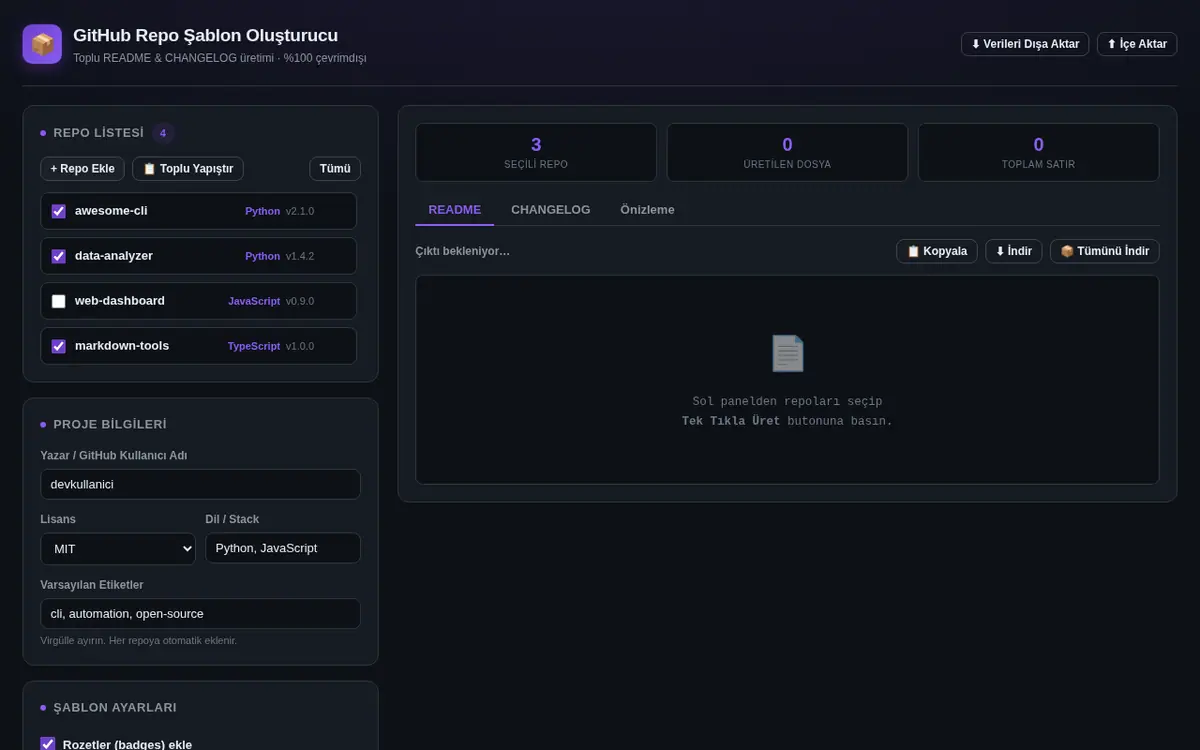Image resolution: width=1200 pixels, height=750 pixels.
Task: Click the JavaScript language tag
Action: click(x=254, y=301)
